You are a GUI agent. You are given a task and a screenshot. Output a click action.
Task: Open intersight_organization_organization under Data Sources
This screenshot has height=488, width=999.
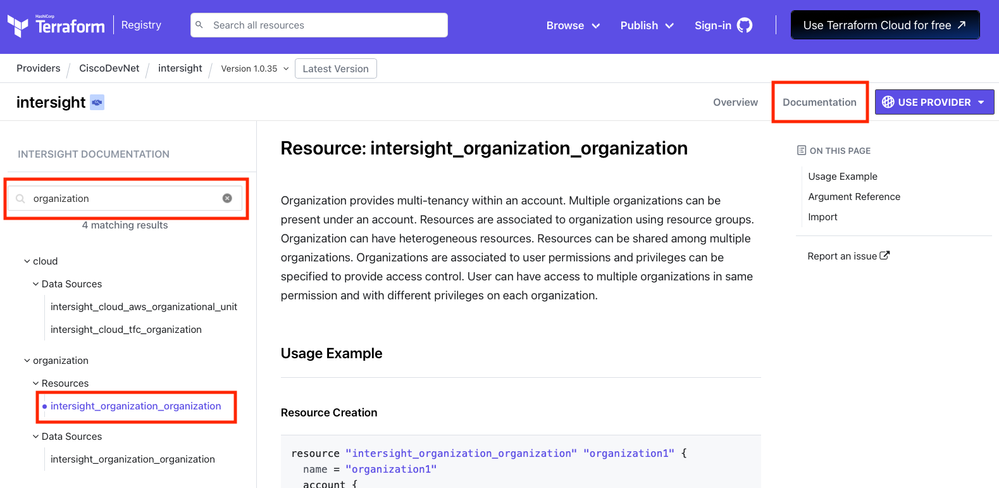pos(133,459)
